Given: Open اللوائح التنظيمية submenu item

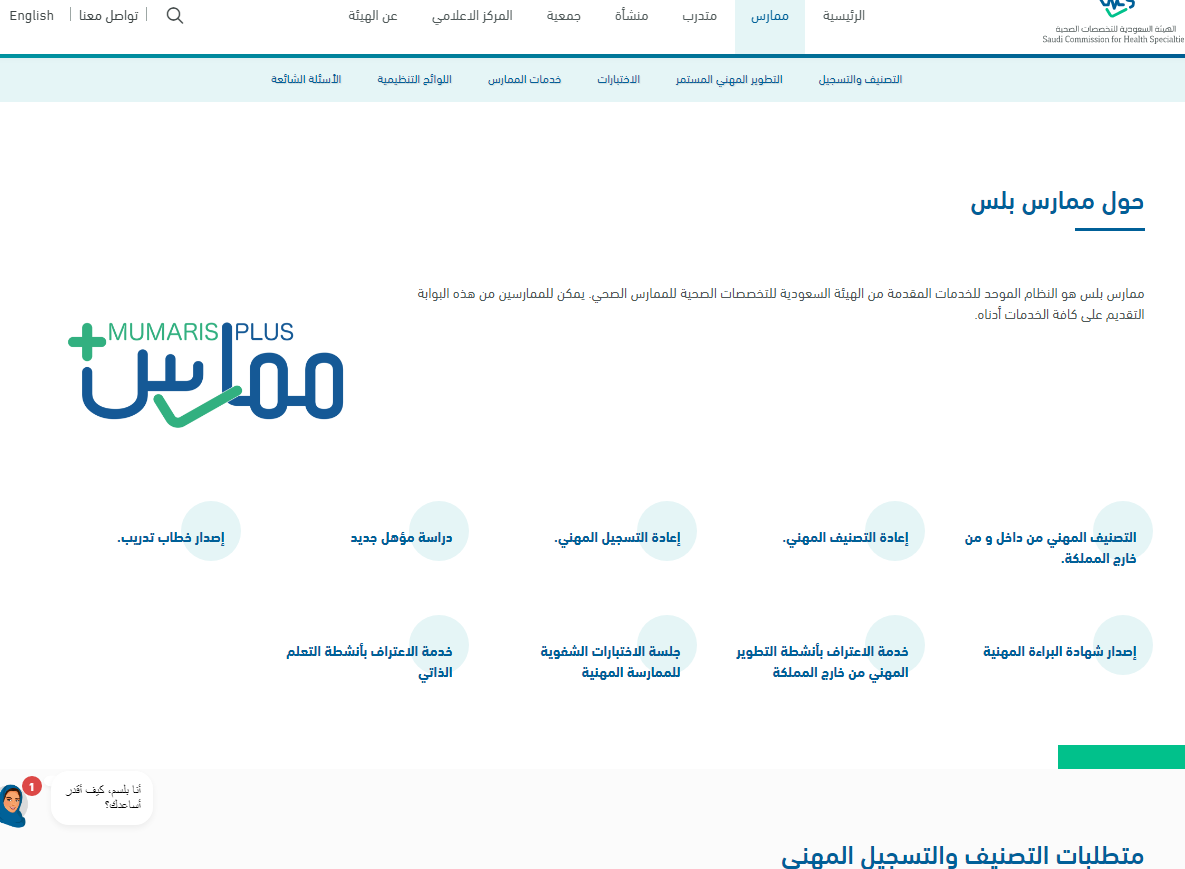Looking at the screenshot, I should [x=414, y=79].
